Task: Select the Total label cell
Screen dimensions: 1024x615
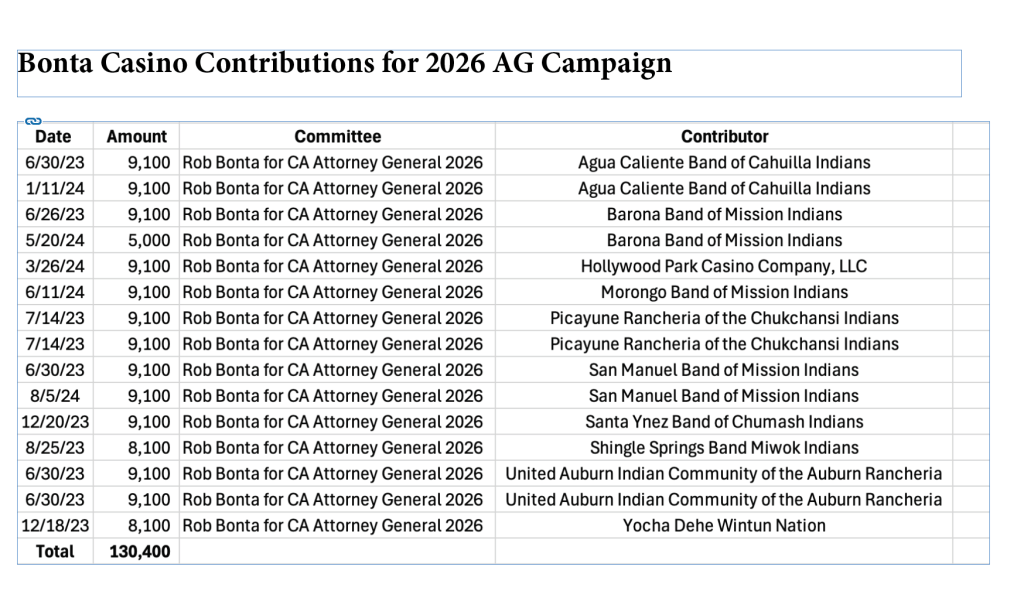Action: click(55, 552)
